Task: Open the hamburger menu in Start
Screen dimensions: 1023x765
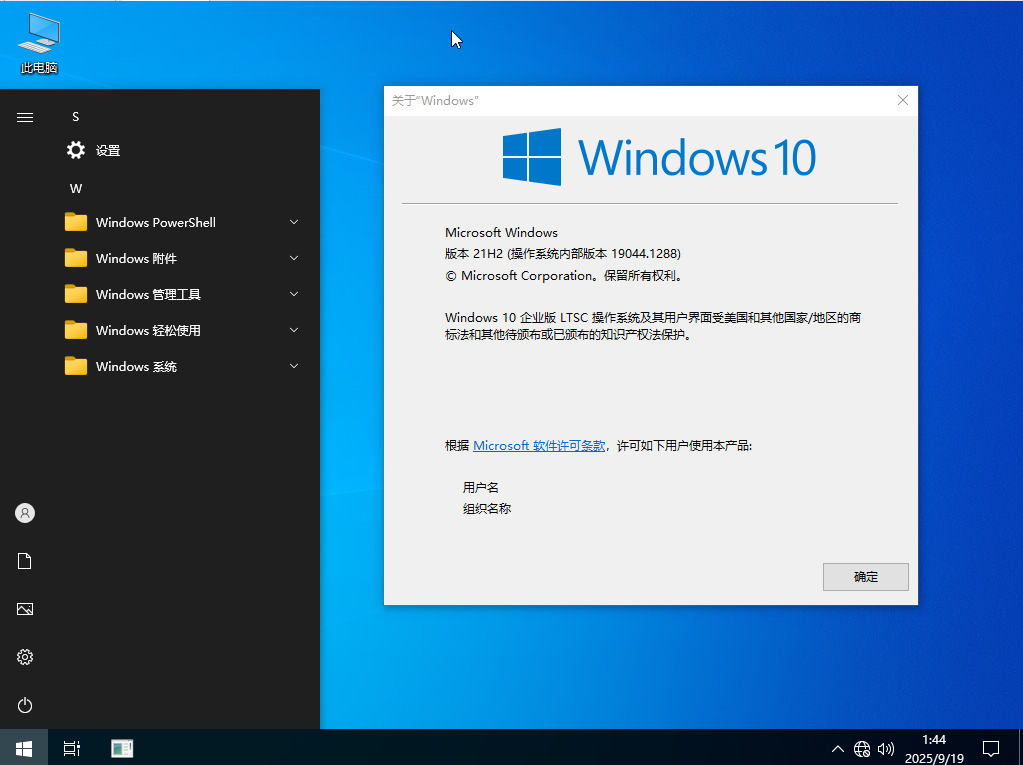Action: pos(25,117)
